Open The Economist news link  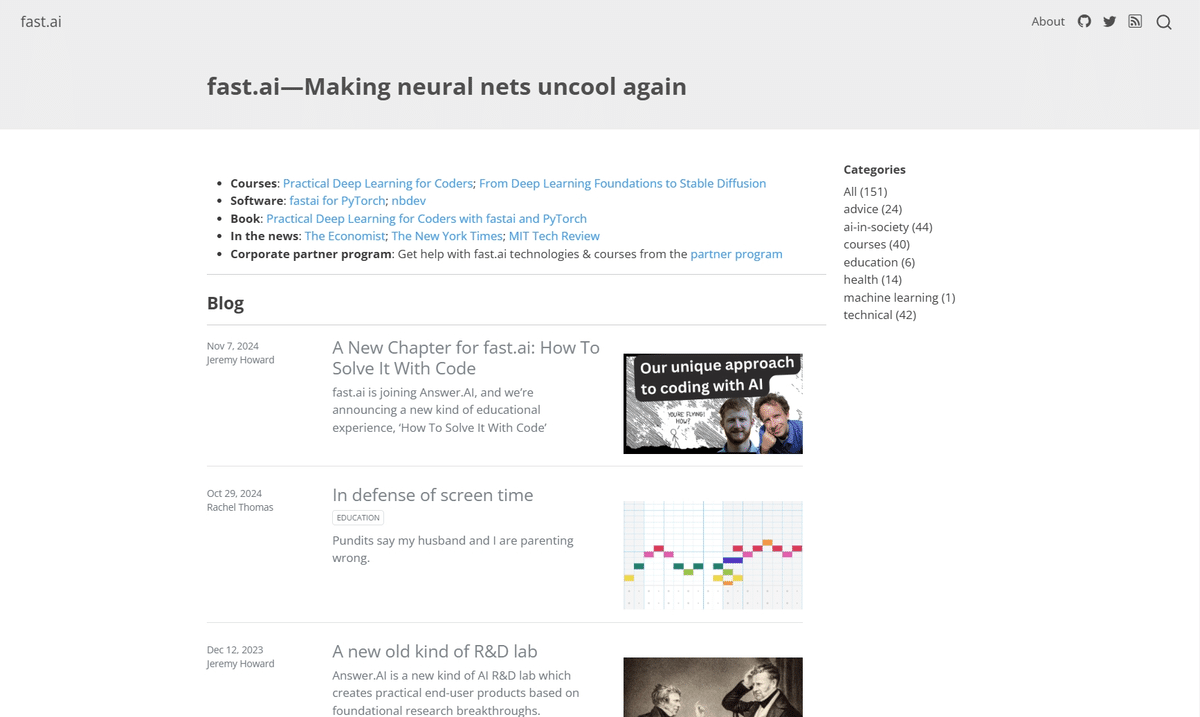(345, 236)
